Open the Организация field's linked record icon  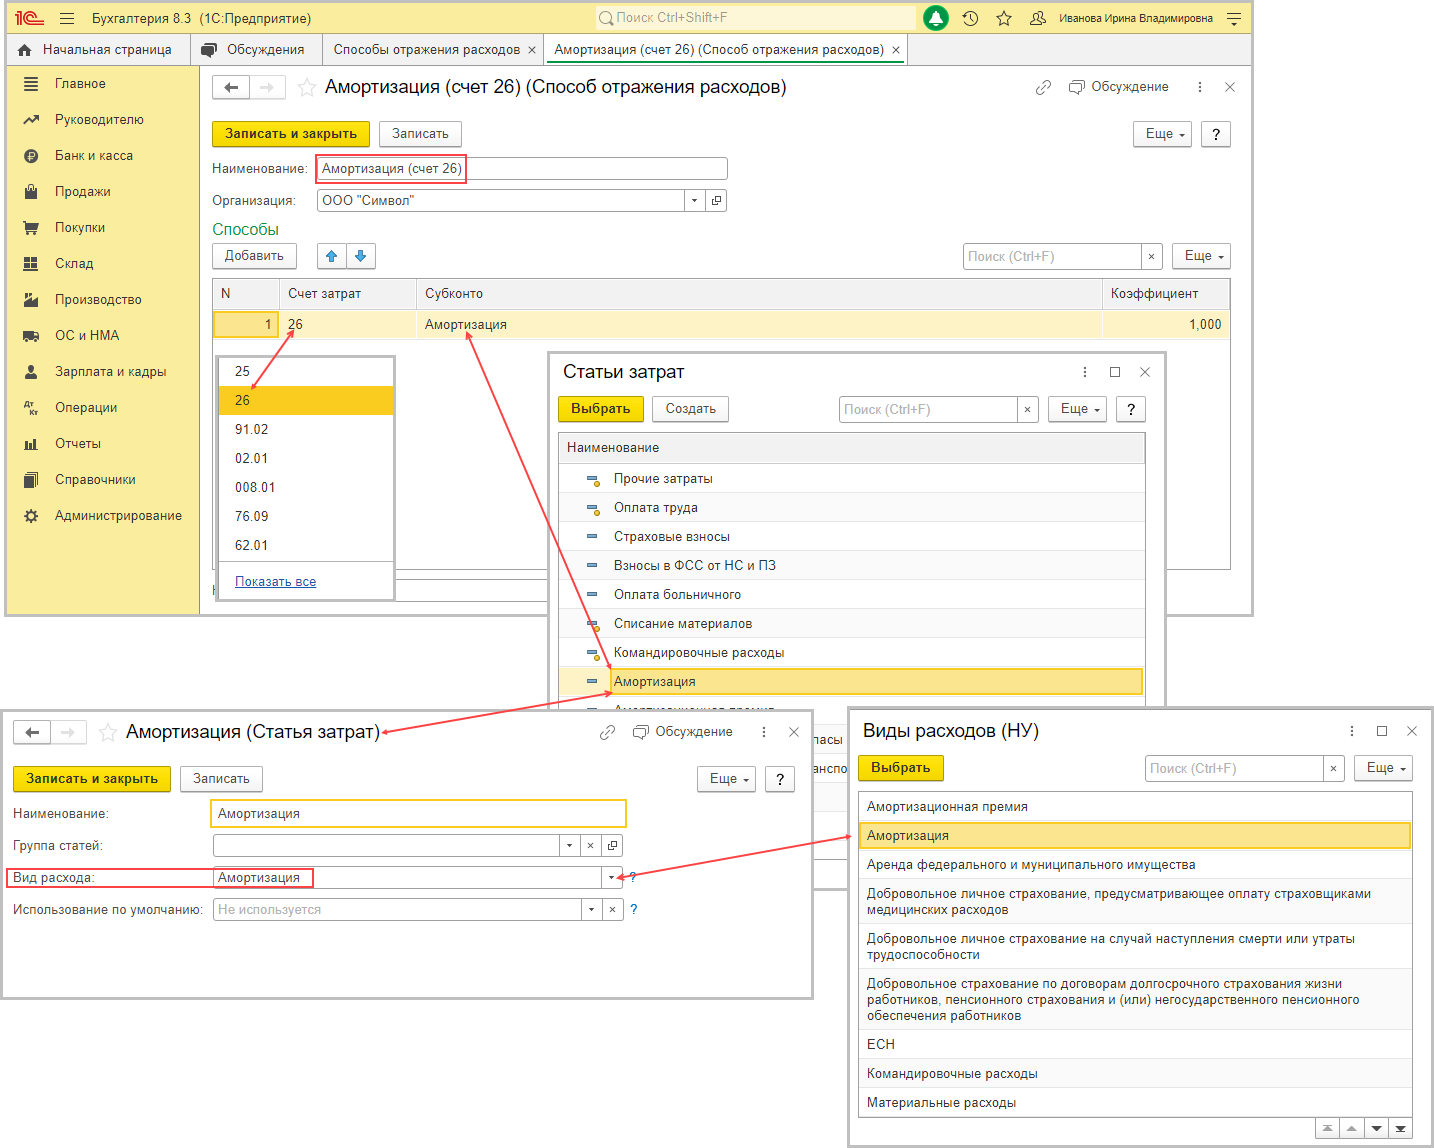coord(716,201)
